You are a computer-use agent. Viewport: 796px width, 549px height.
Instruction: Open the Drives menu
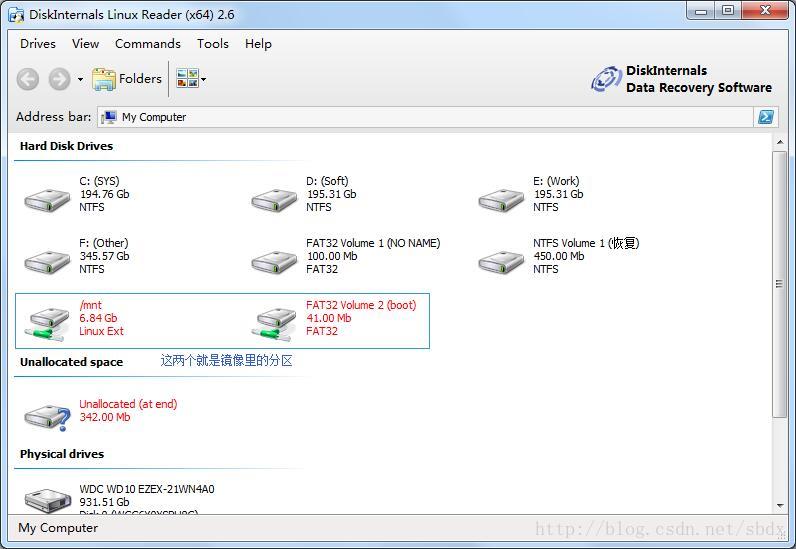[x=38, y=44]
